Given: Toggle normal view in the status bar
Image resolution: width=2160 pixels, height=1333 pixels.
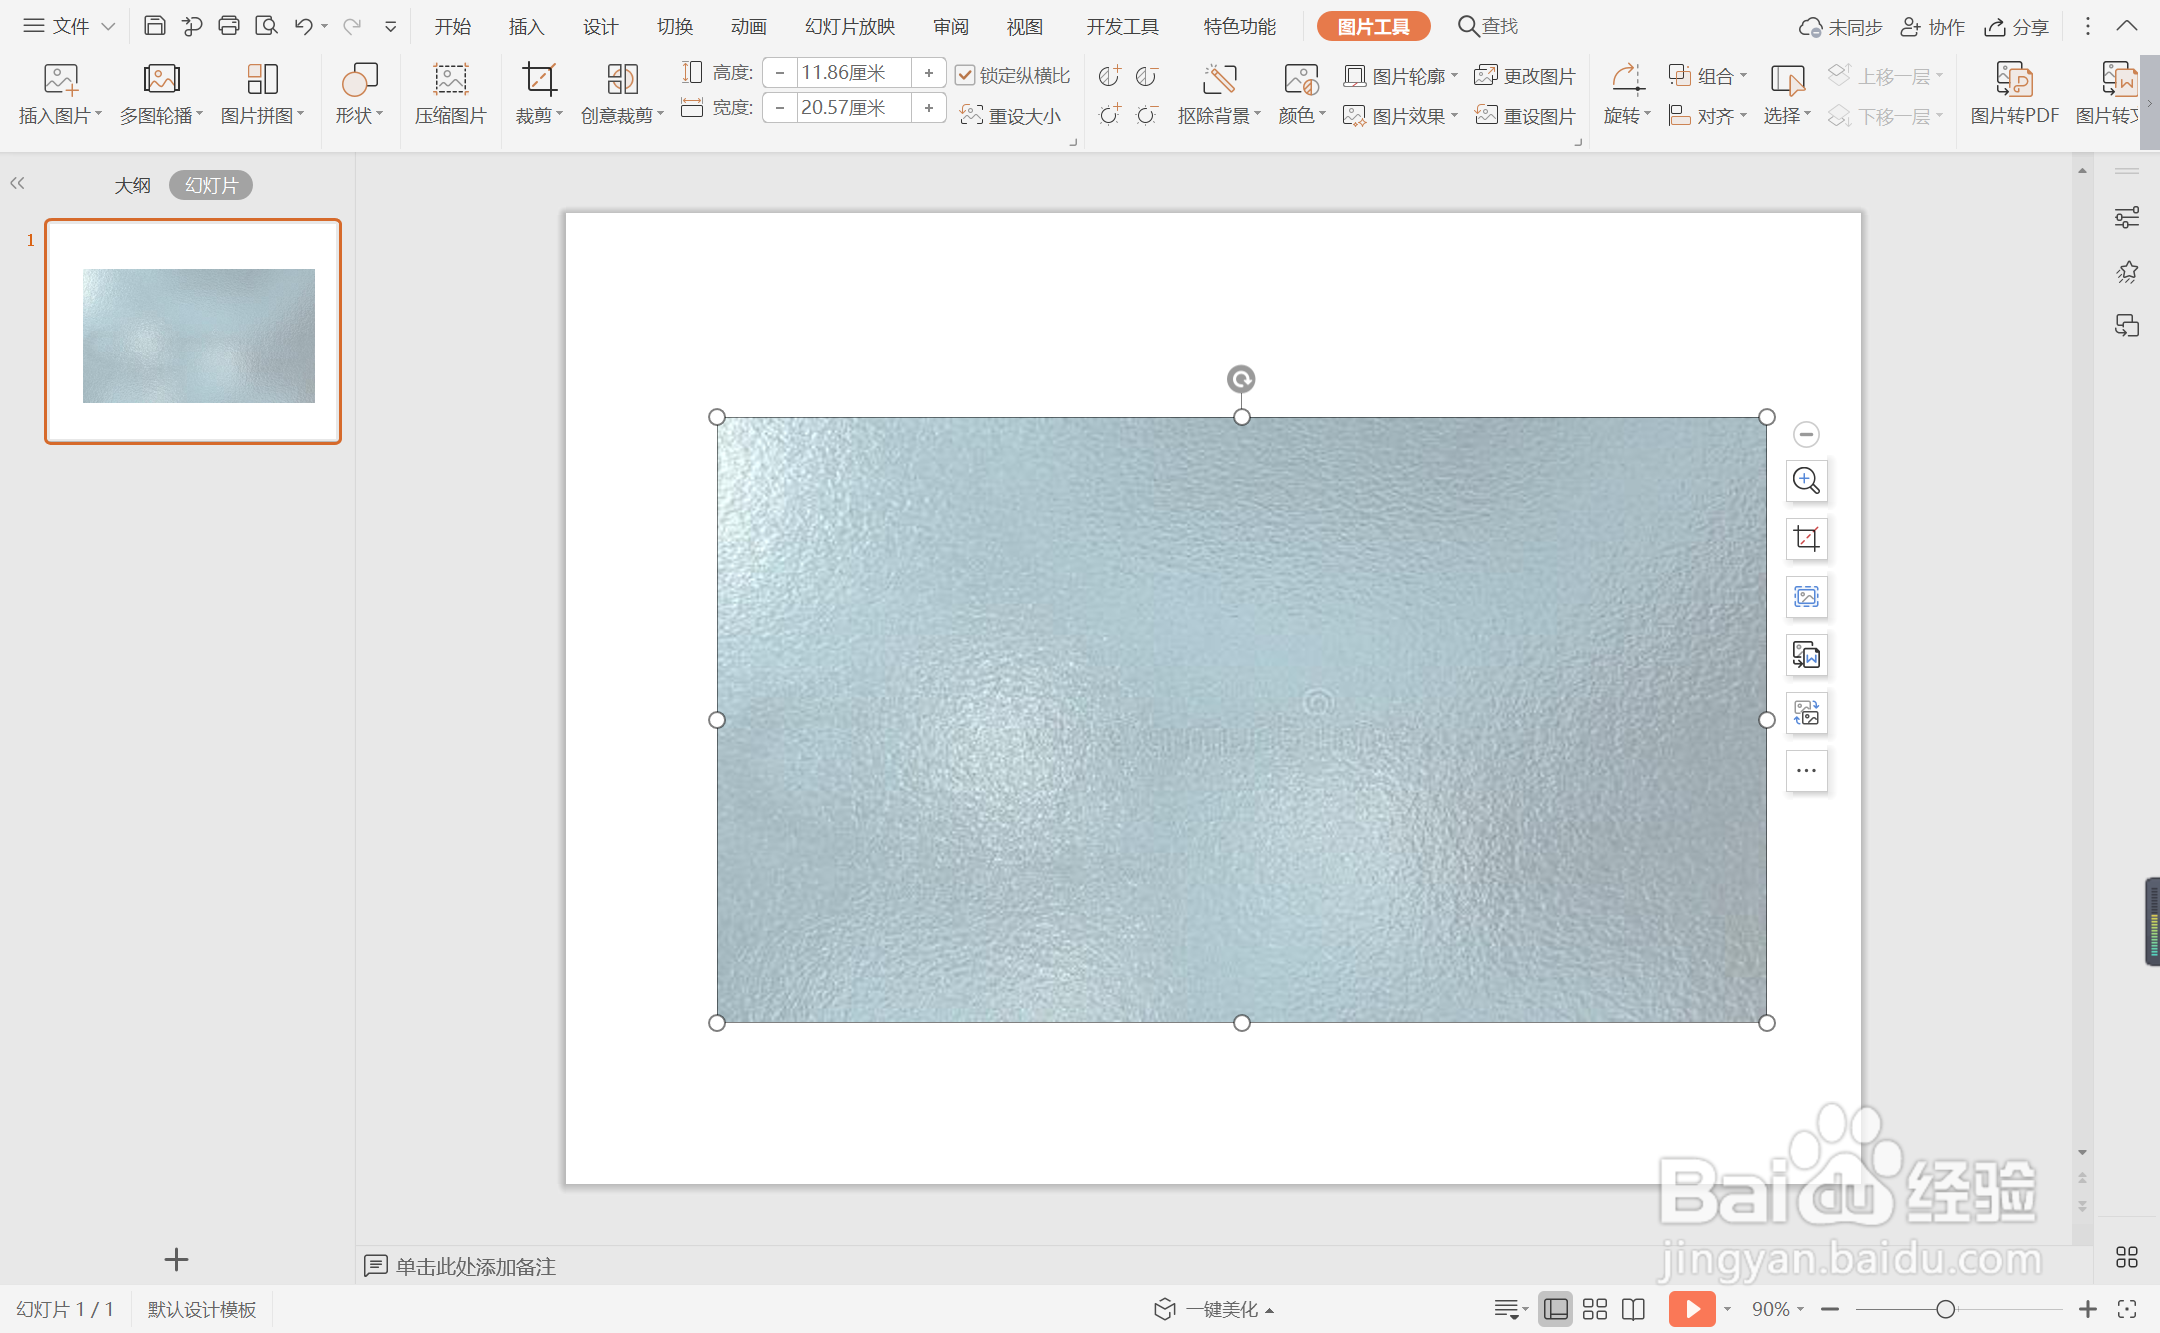Looking at the screenshot, I should coord(1555,1309).
